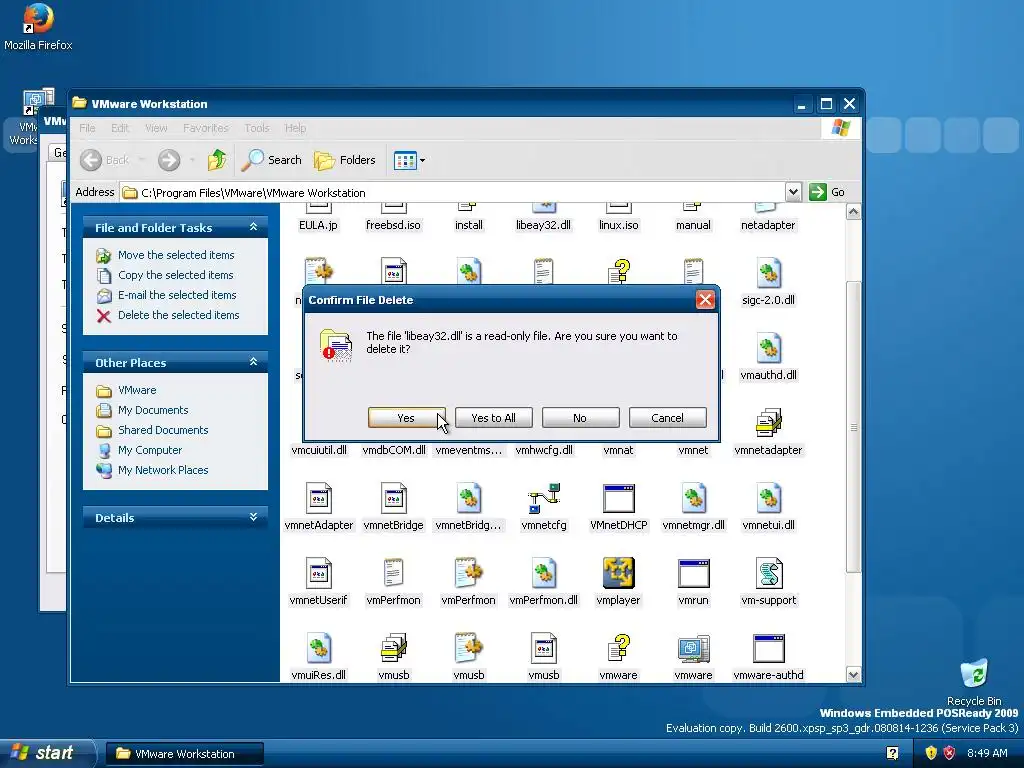Open the Tools menu
1024x768 pixels.
click(x=257, y=128)
